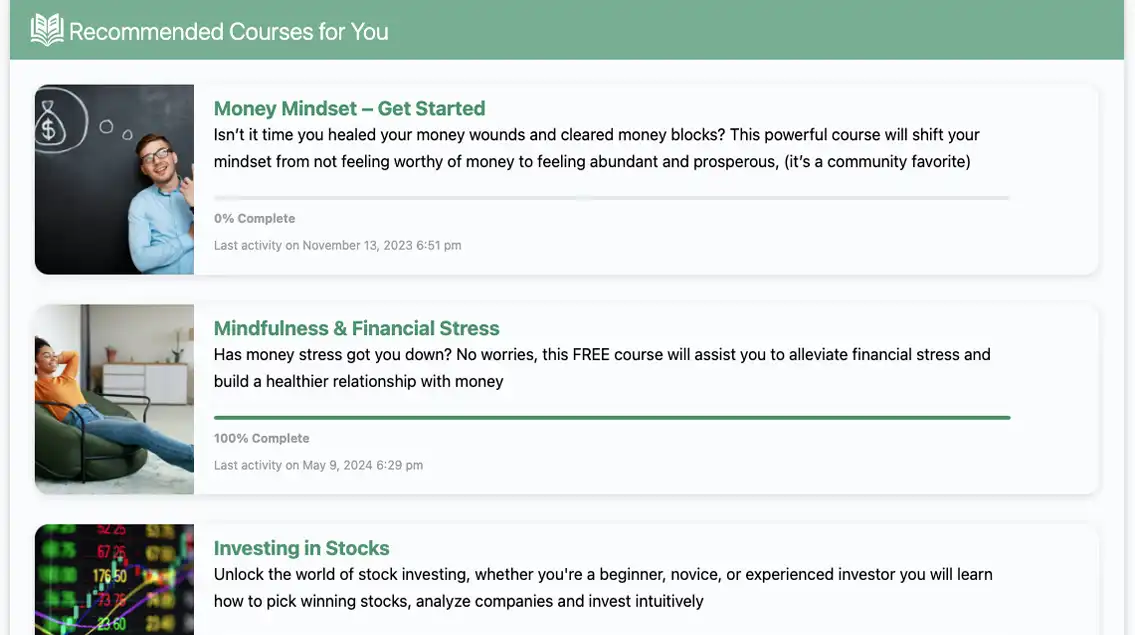Click the 0% Complete label
The height and width of the screenshot is (635, 1135).
[254, 219]
